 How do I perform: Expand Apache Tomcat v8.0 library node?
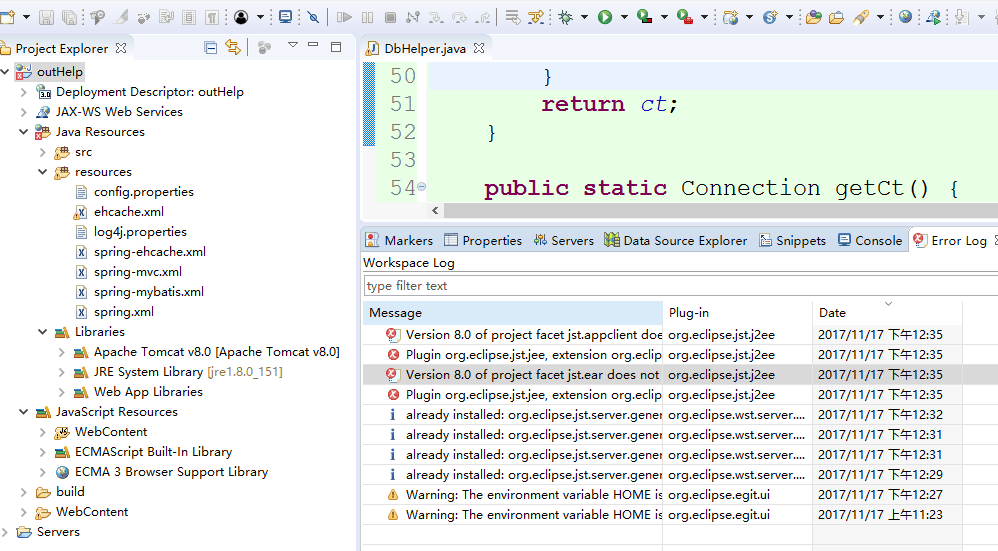tap(62, 352)
